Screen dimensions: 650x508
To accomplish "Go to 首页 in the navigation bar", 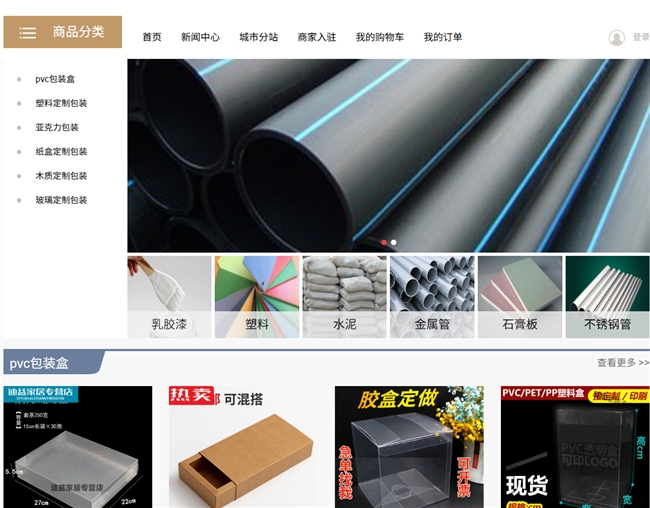I will tap(152, 37).
